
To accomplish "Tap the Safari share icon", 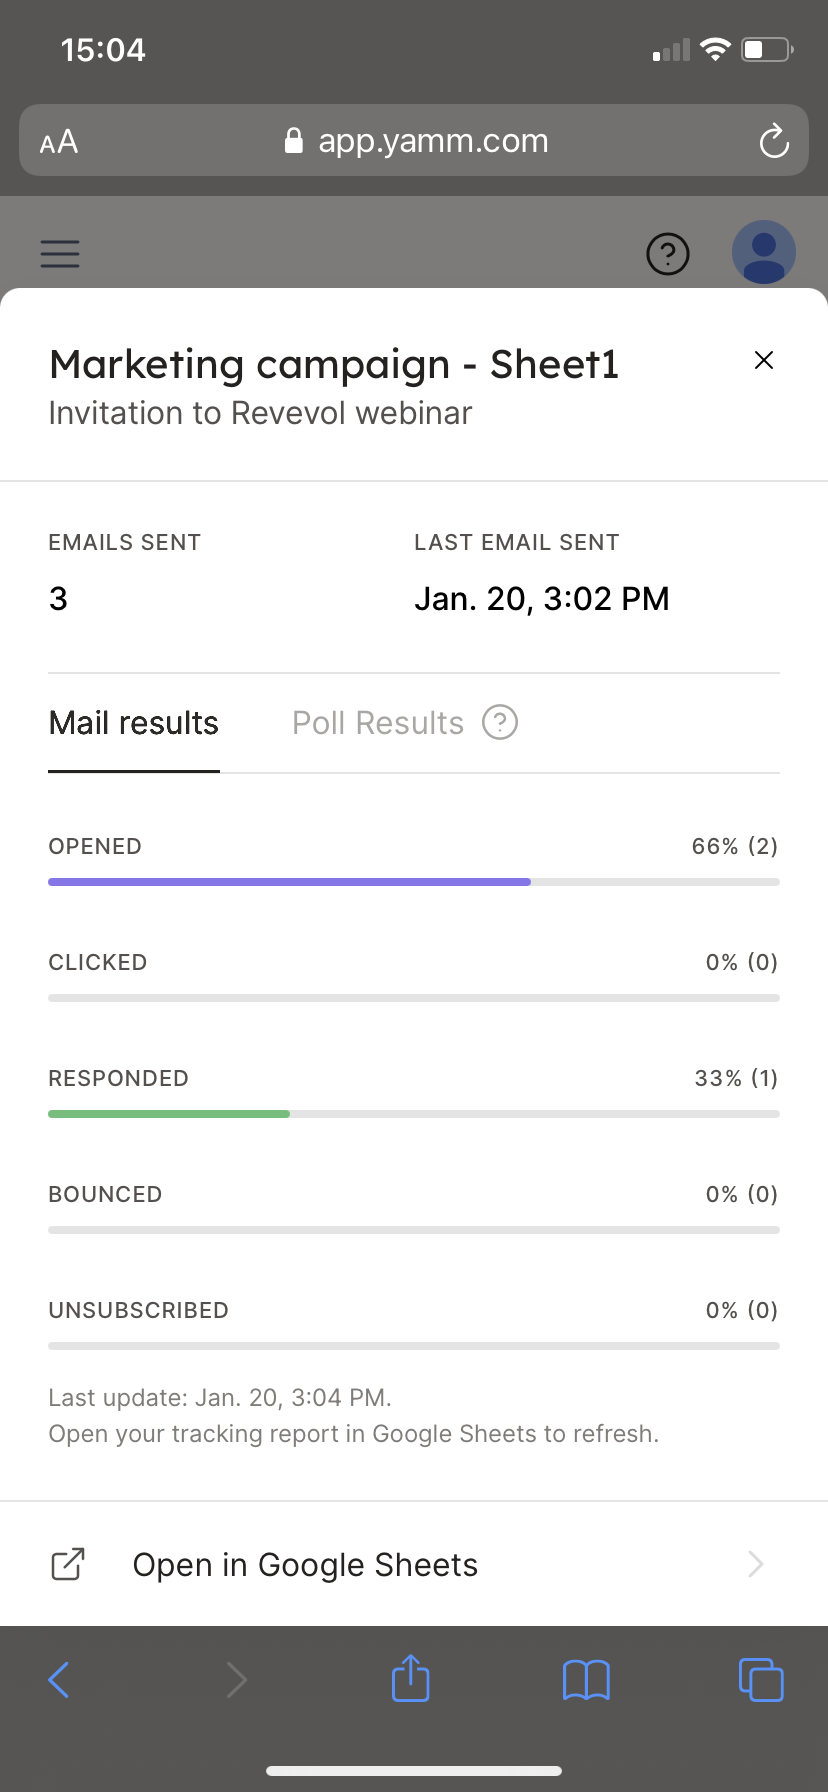I will [x=410, y=1679].
